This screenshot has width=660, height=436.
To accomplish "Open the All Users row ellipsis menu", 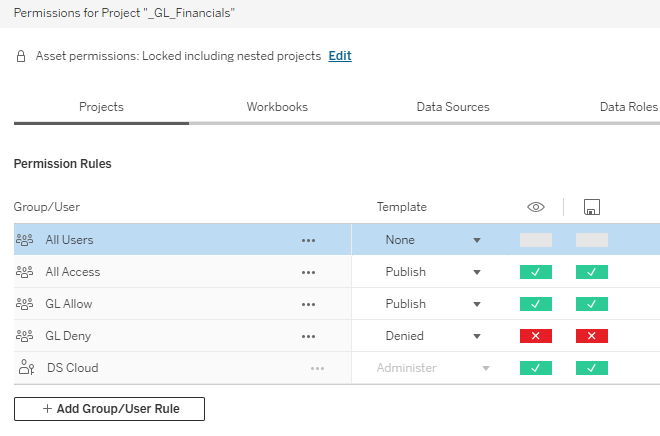I will point(308,240).
